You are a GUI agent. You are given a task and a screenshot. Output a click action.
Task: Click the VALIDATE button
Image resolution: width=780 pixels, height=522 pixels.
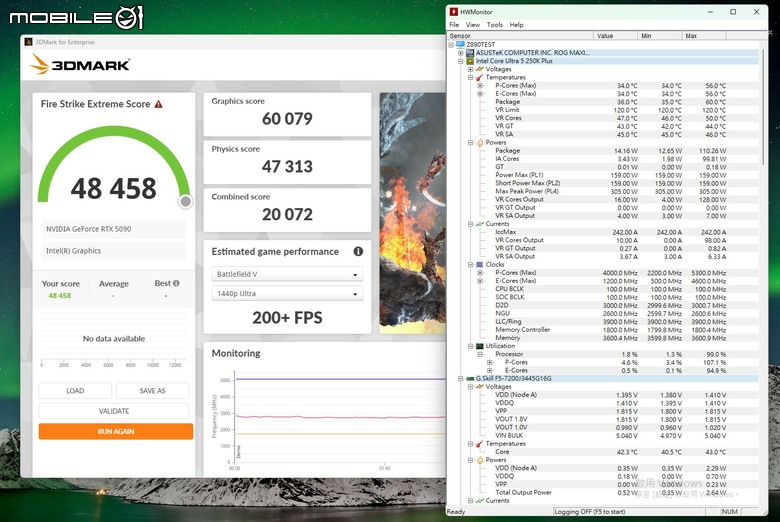click(114, 411)
